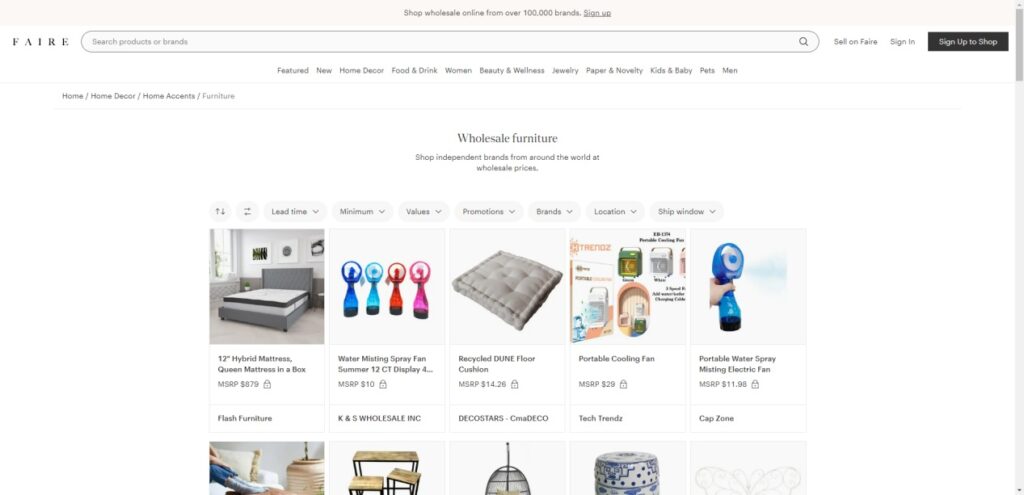Select the Jewelry category menu
1024x495 pixels.
click(x=565, y=71)
